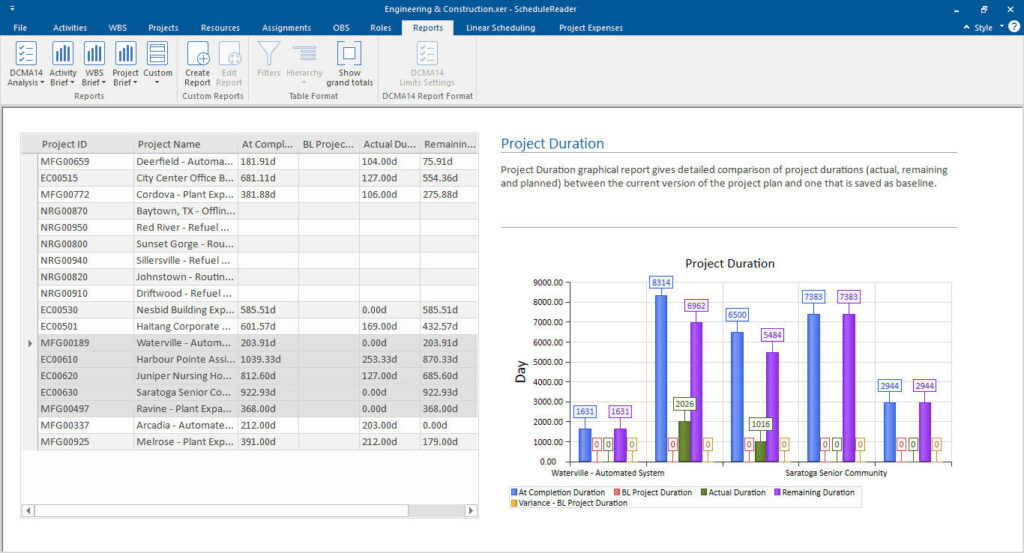
Task: Select the Reports tab
Action: (428, 28)
